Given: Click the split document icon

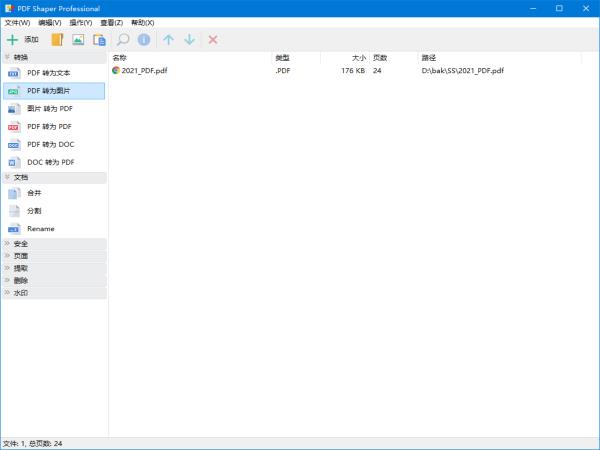Looking at the screenshot, I should tap(14, 211).
